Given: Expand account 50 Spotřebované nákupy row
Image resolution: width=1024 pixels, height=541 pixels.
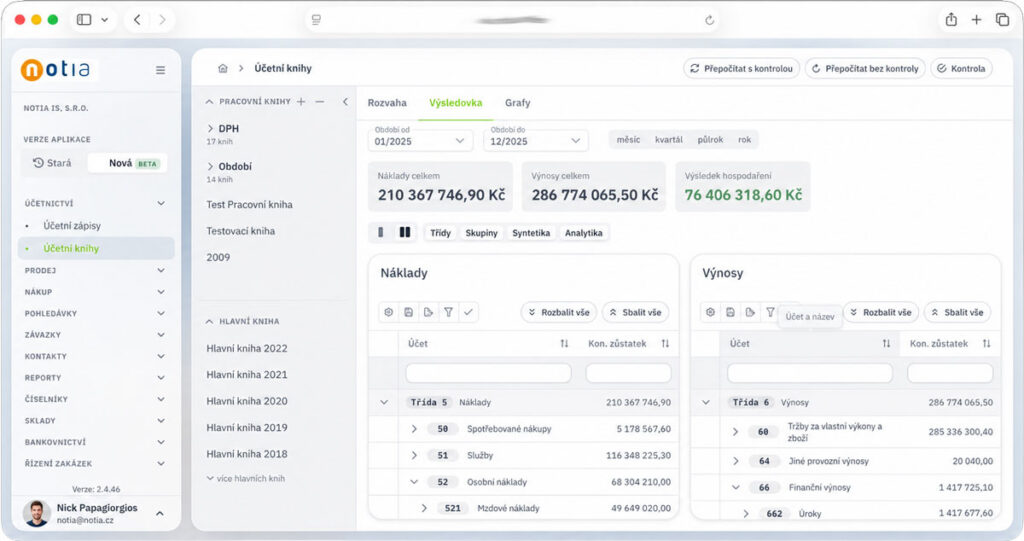Looking at the screenshot, I should [x=414, y=429].
